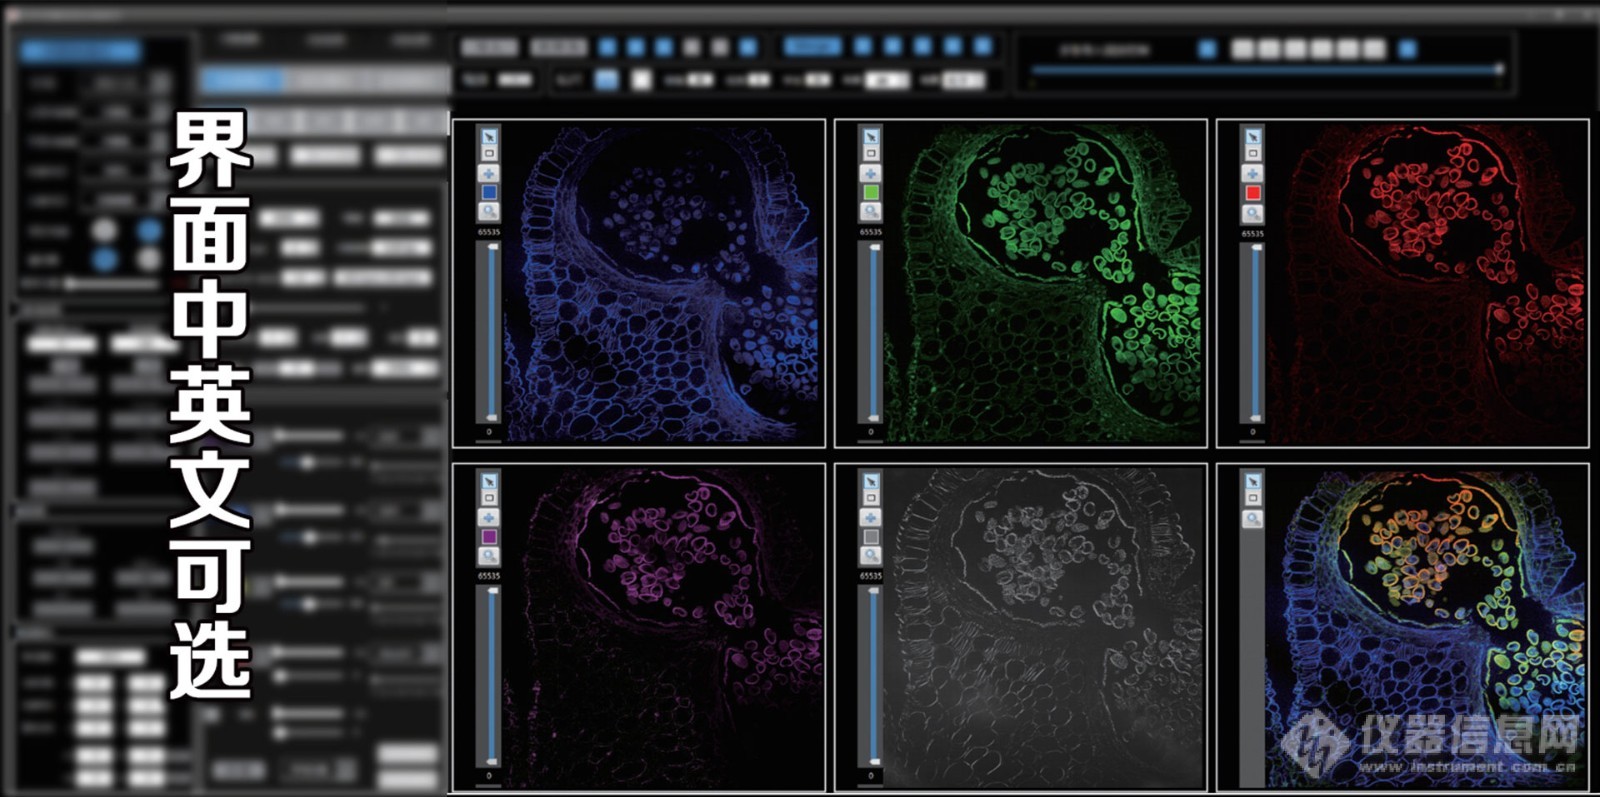The height and width of the screenshot is (797, 1600).
Task: Click the 0 minimum value in green panel
Action: 871,432
